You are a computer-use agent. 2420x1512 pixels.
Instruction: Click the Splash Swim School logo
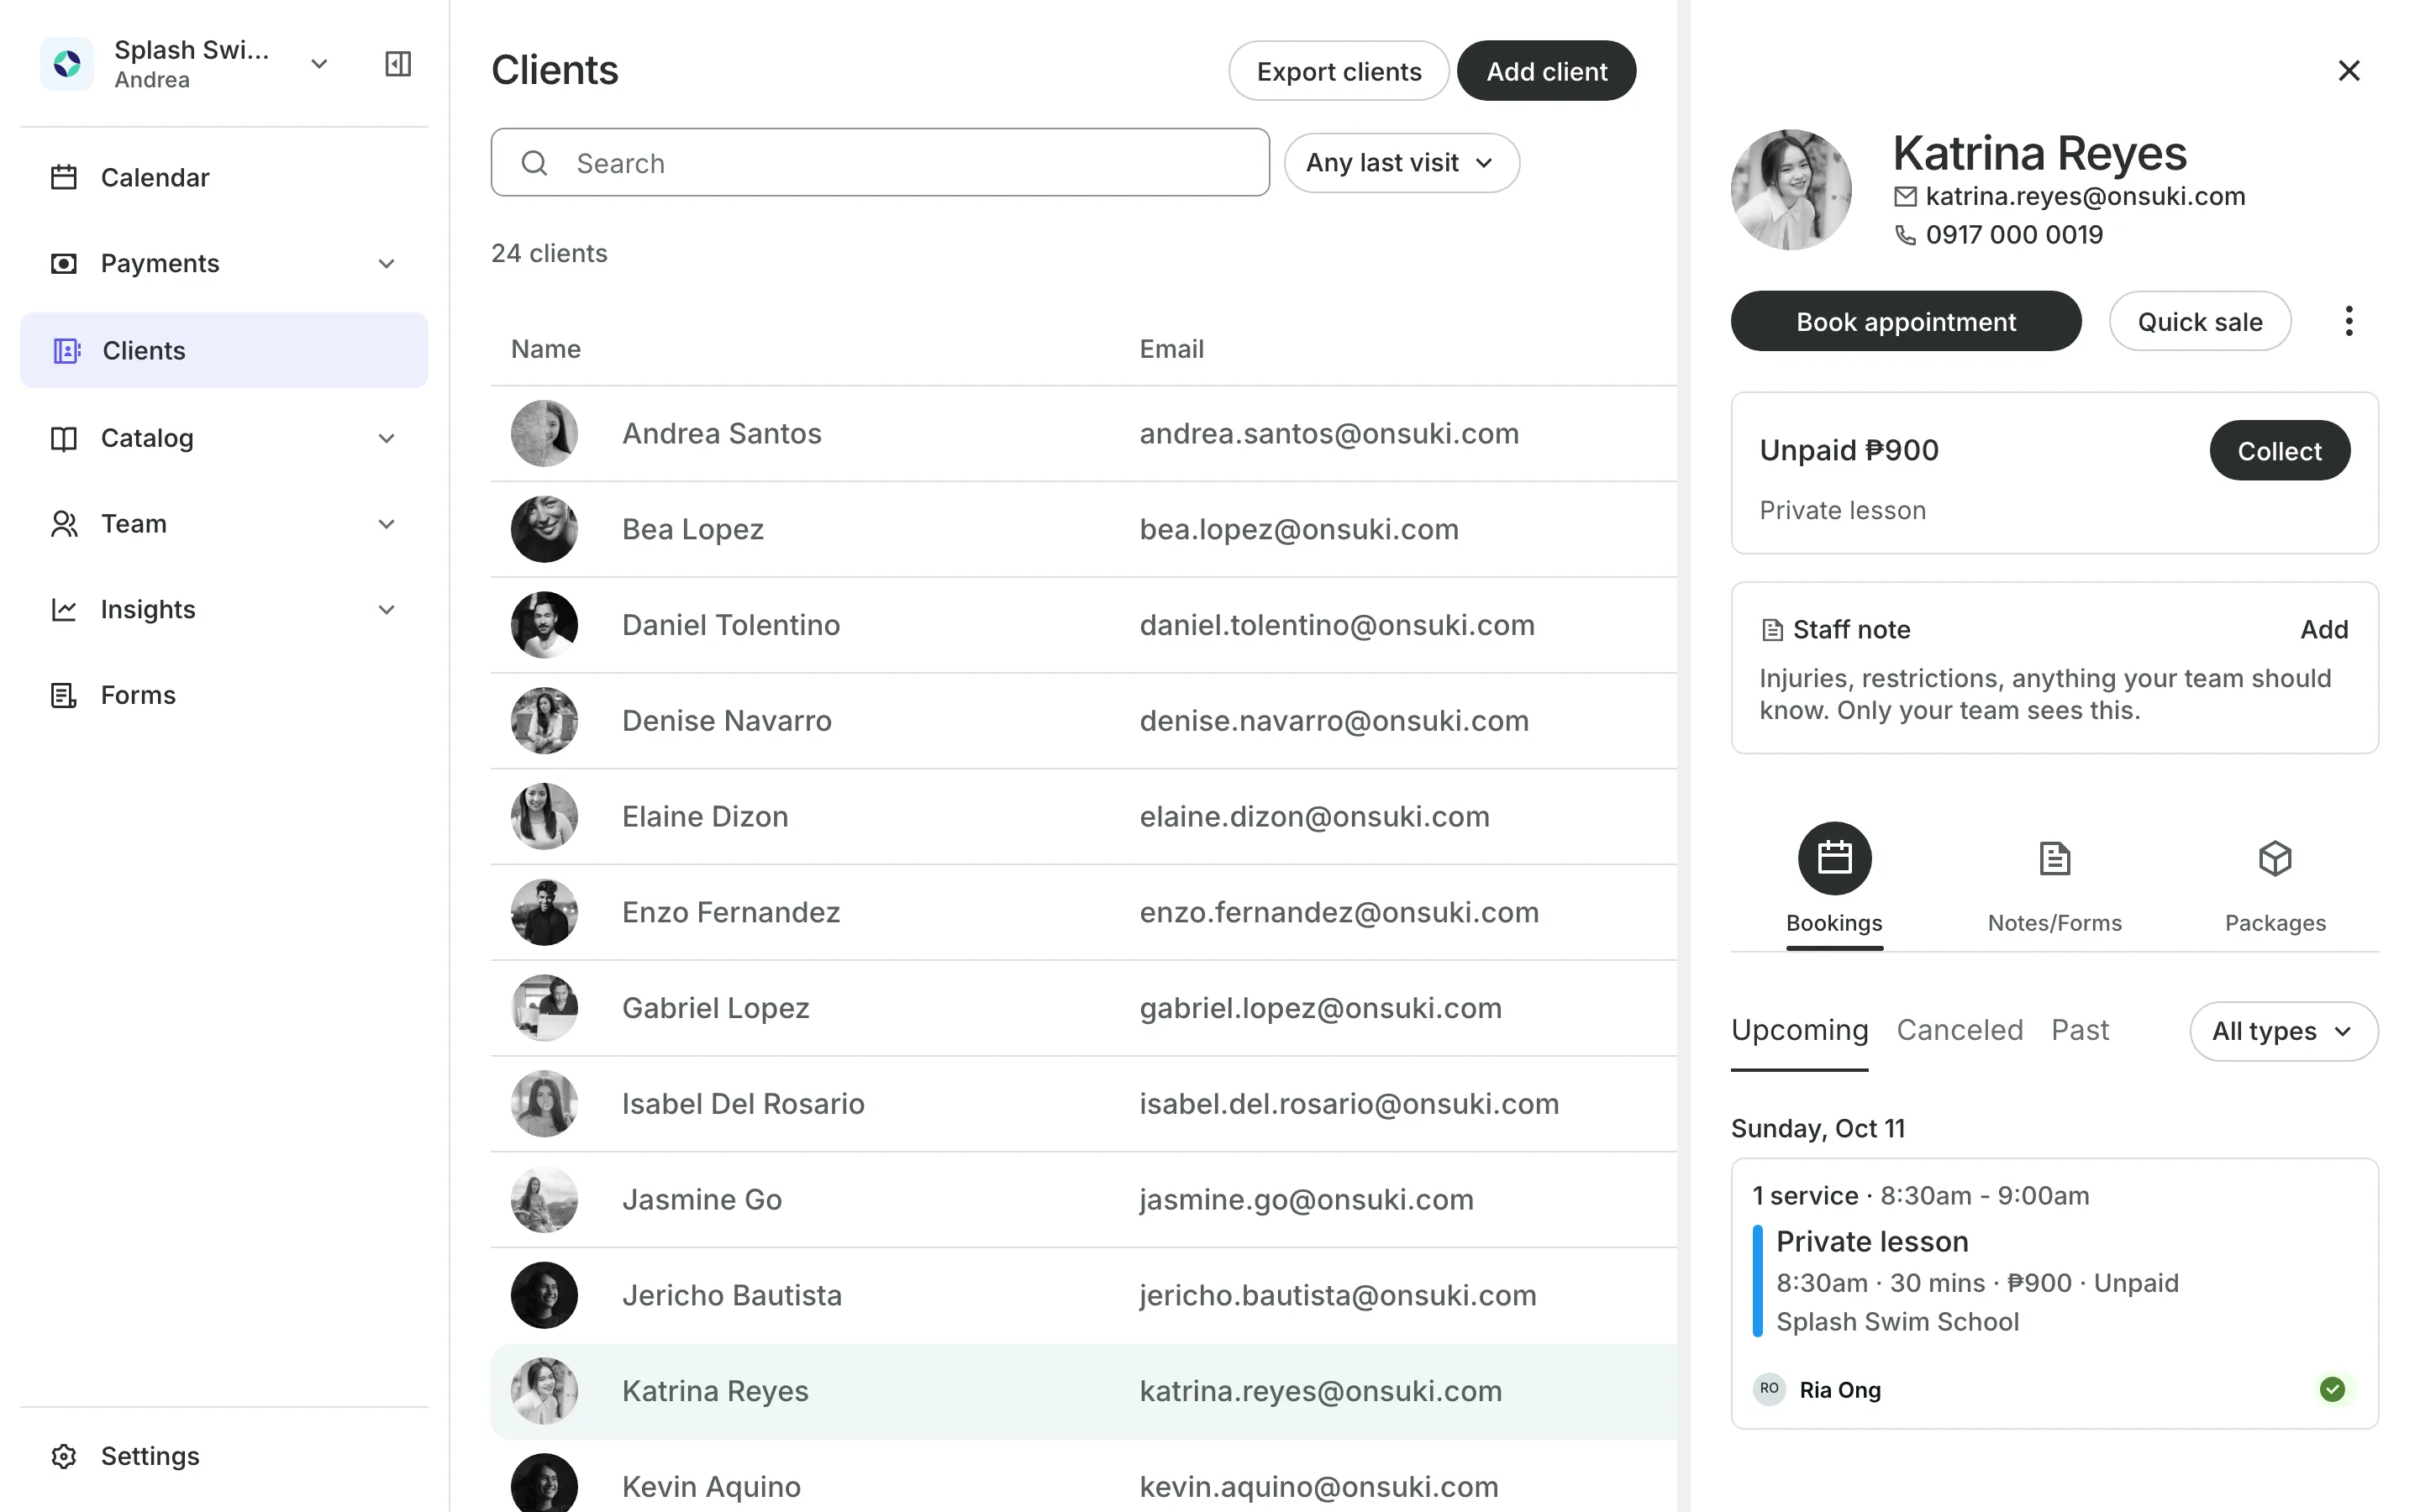67,64
